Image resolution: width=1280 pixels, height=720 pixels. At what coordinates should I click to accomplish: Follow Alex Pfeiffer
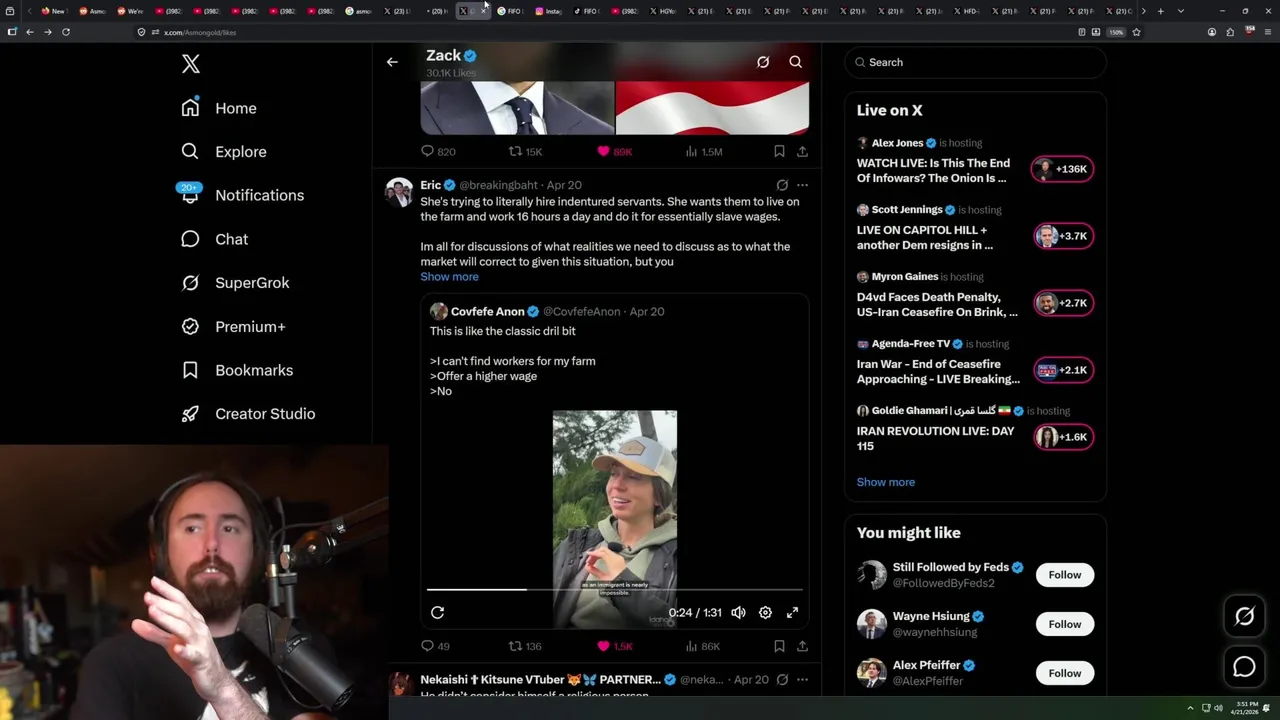(1065, 673)
